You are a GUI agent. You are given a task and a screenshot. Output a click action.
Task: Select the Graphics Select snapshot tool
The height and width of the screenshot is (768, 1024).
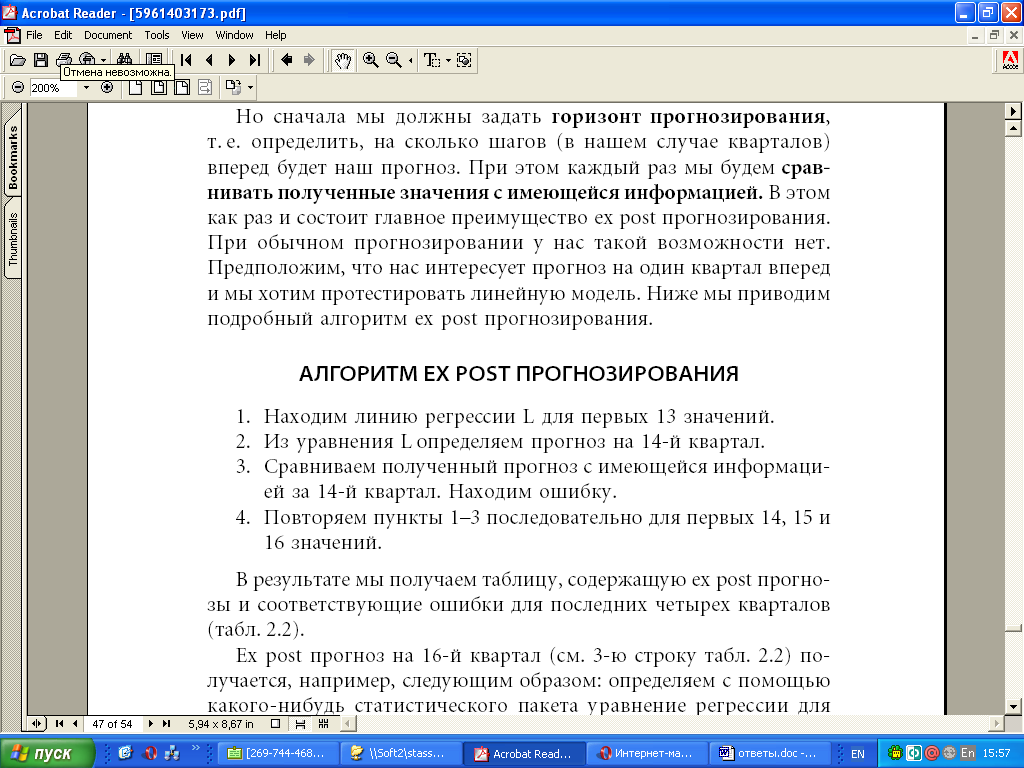click(464, 61)
